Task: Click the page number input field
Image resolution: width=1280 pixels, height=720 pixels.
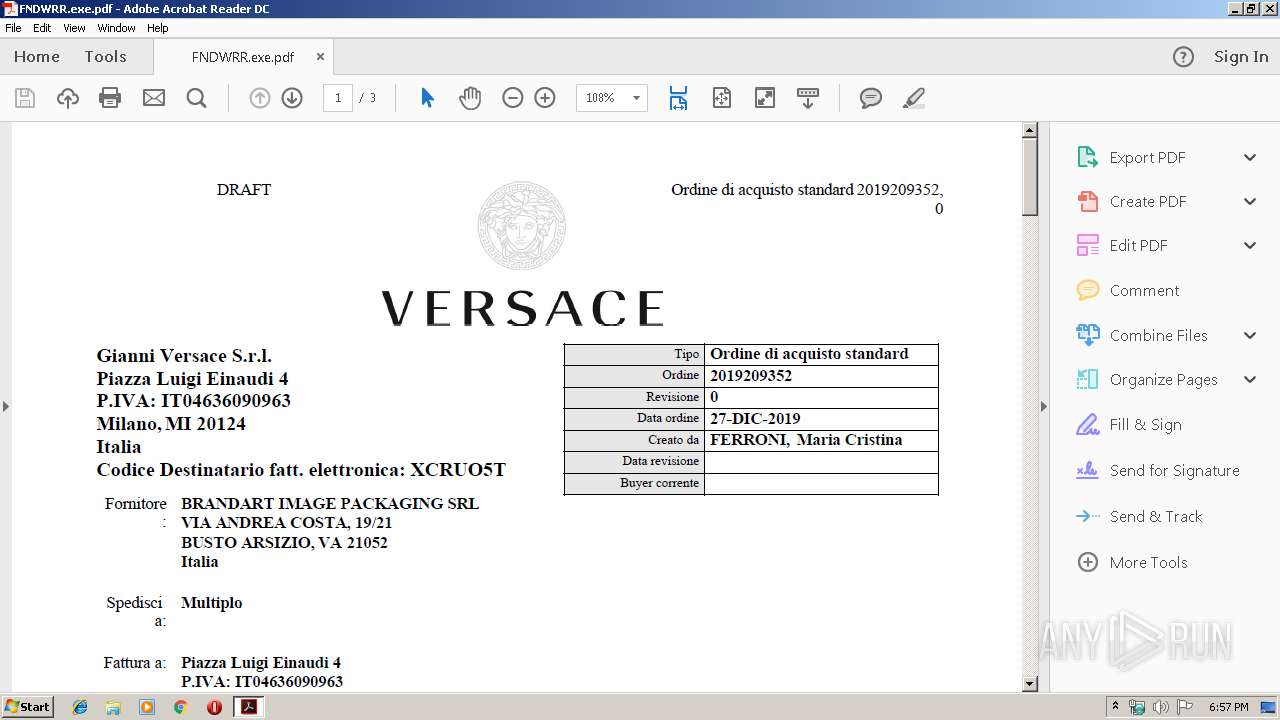Action: click(x=338, y=98)
